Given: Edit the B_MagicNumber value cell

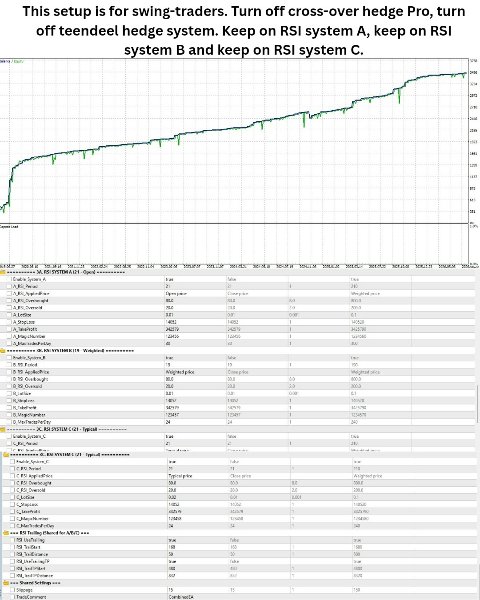Looking at the screenshot, I should click(195, 415).
